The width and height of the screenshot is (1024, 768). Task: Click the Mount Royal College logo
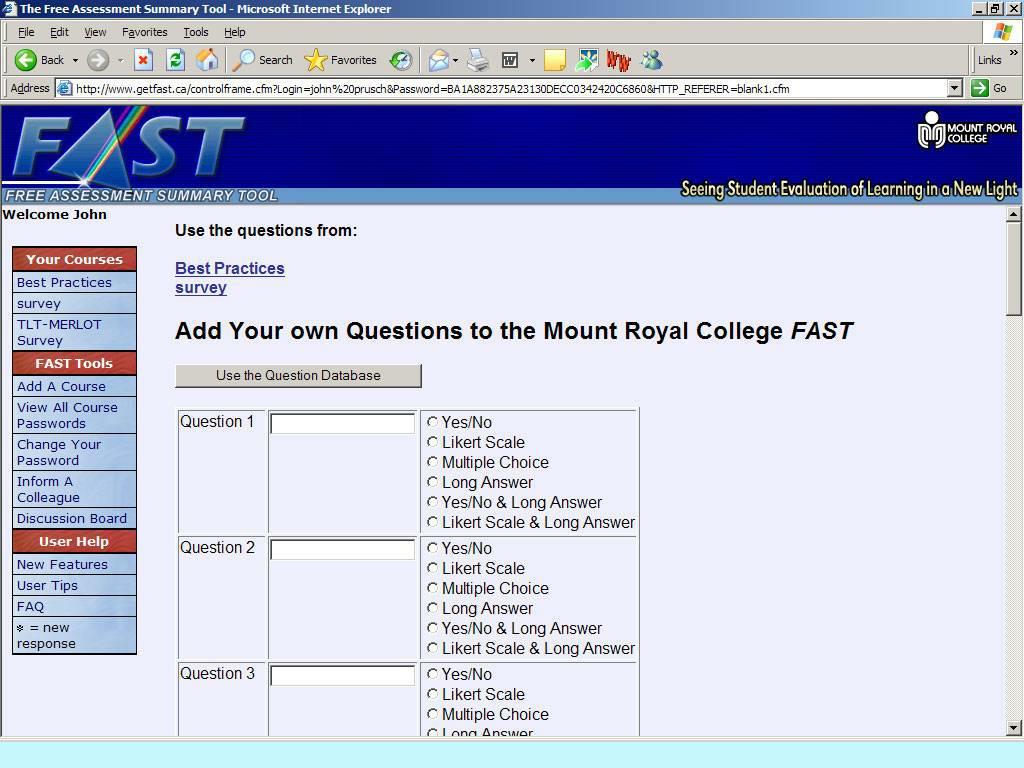[x=967, y=130]
